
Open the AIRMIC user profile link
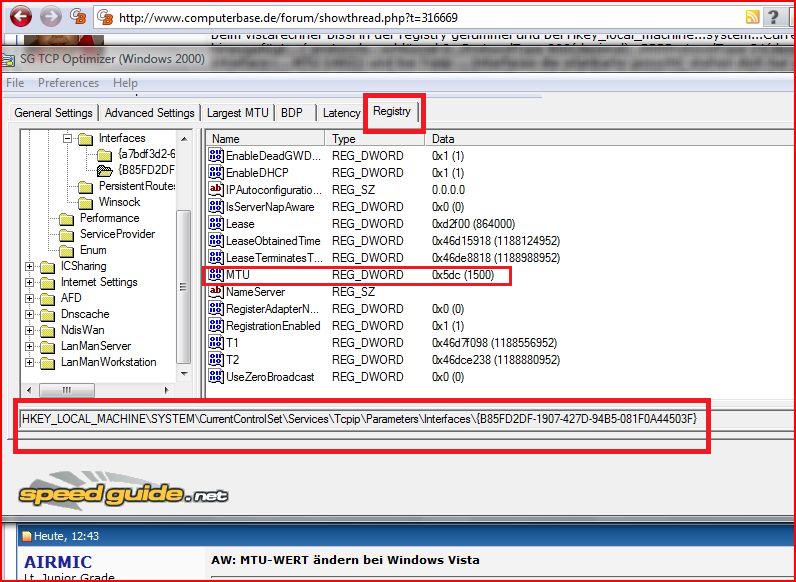pos(58,562)
